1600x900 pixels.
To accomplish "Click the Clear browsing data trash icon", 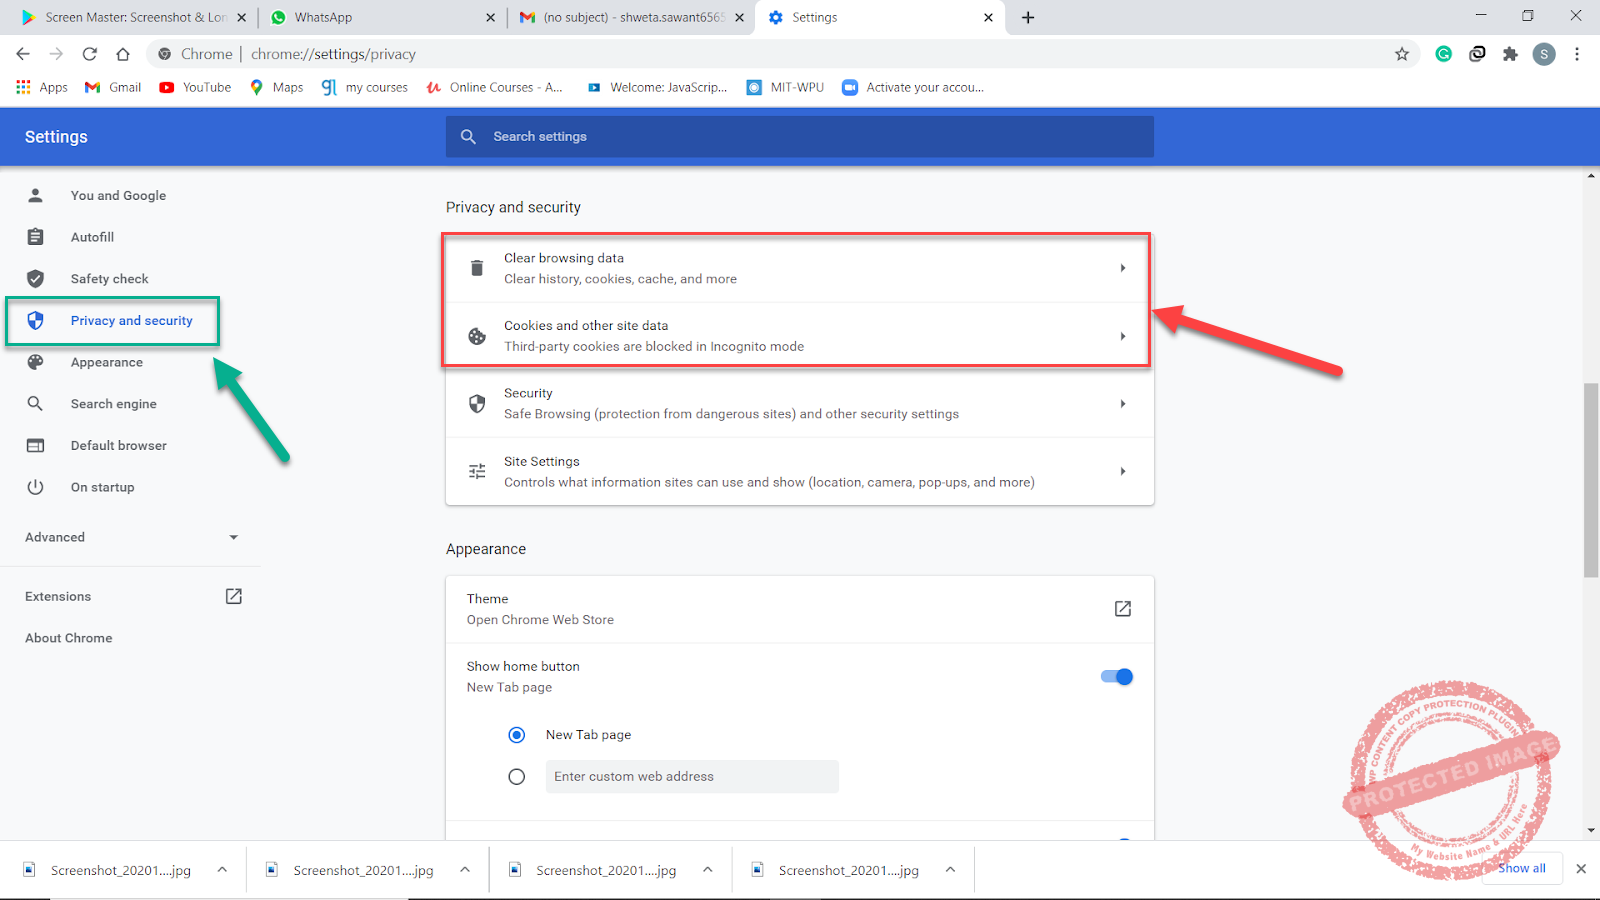I will point(476,267).
